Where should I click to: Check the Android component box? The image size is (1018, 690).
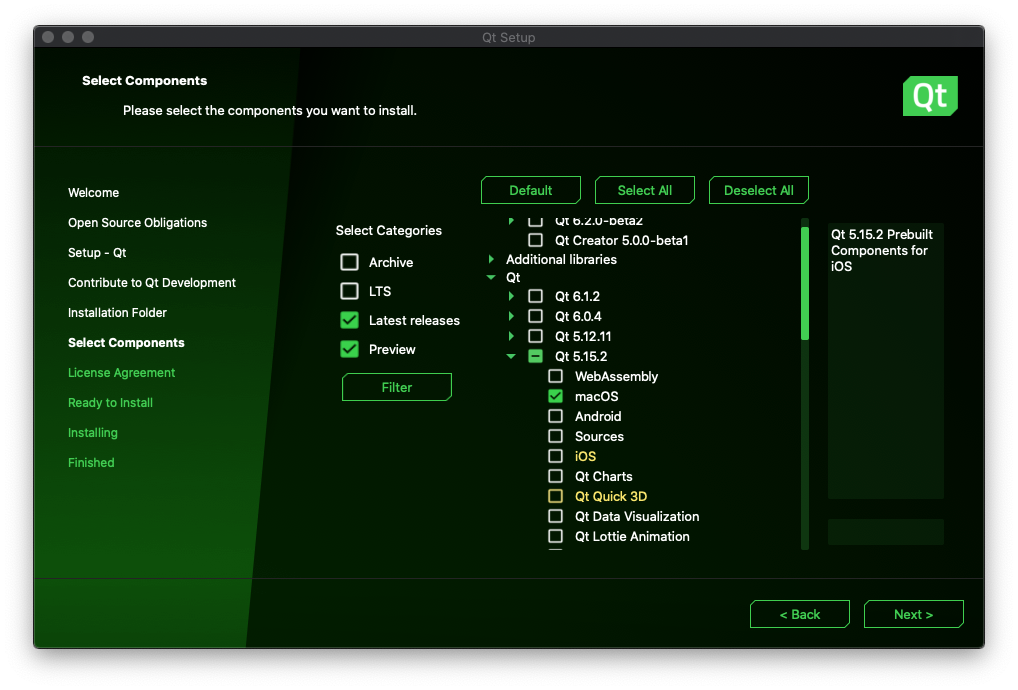point(556,416)
